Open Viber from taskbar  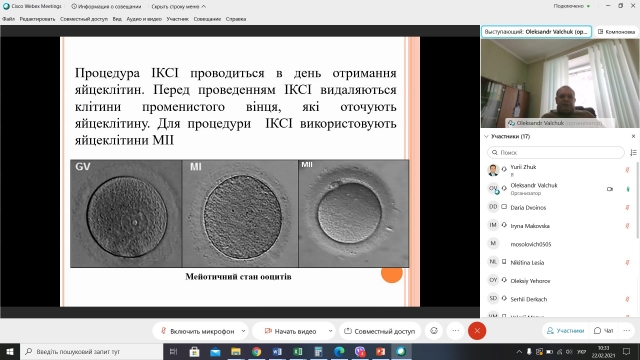coord(360,351)
